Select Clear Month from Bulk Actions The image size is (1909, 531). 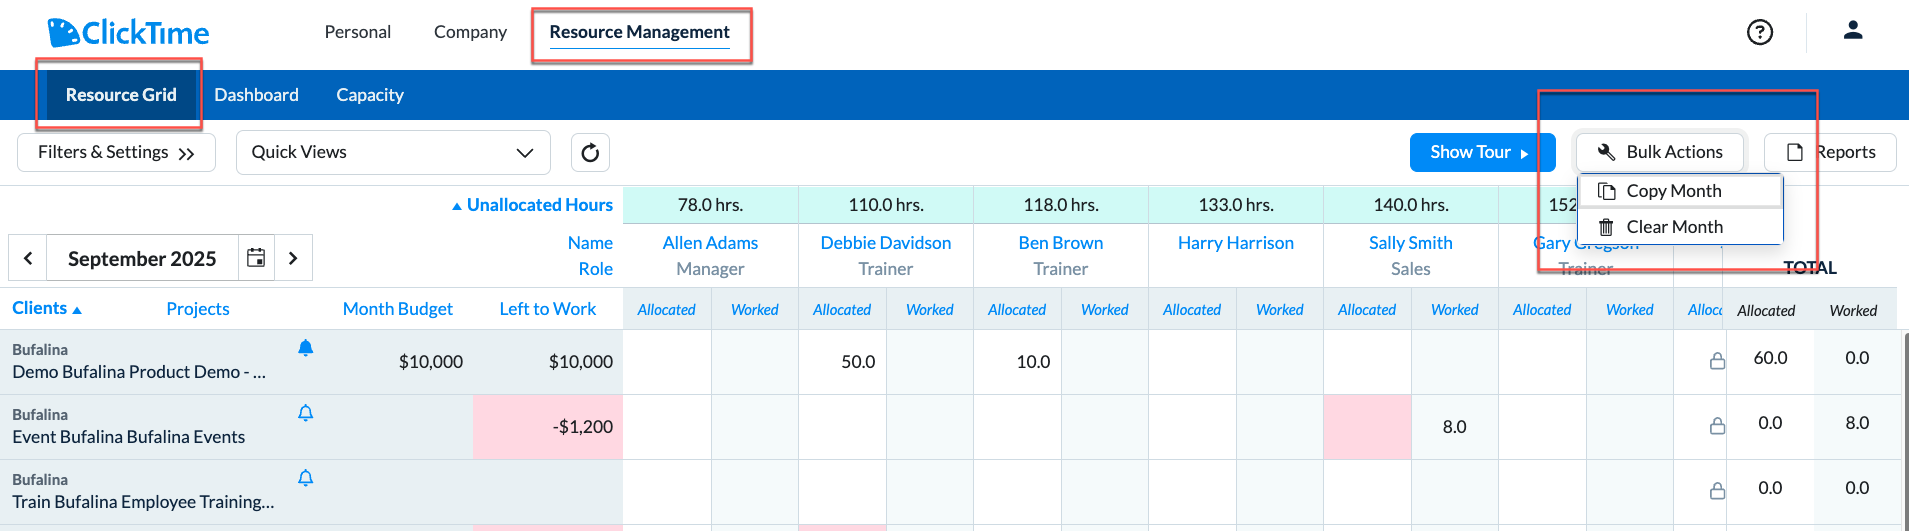click(x=1680, y=227)
